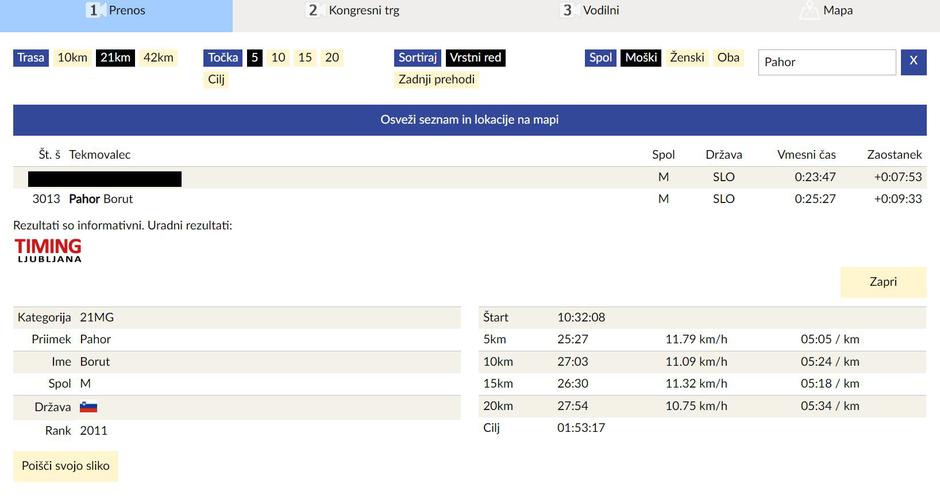The width and height of the screenshot is (940, 498).
Task: Select the Vodilni tab
Action: tap(590, 11)
